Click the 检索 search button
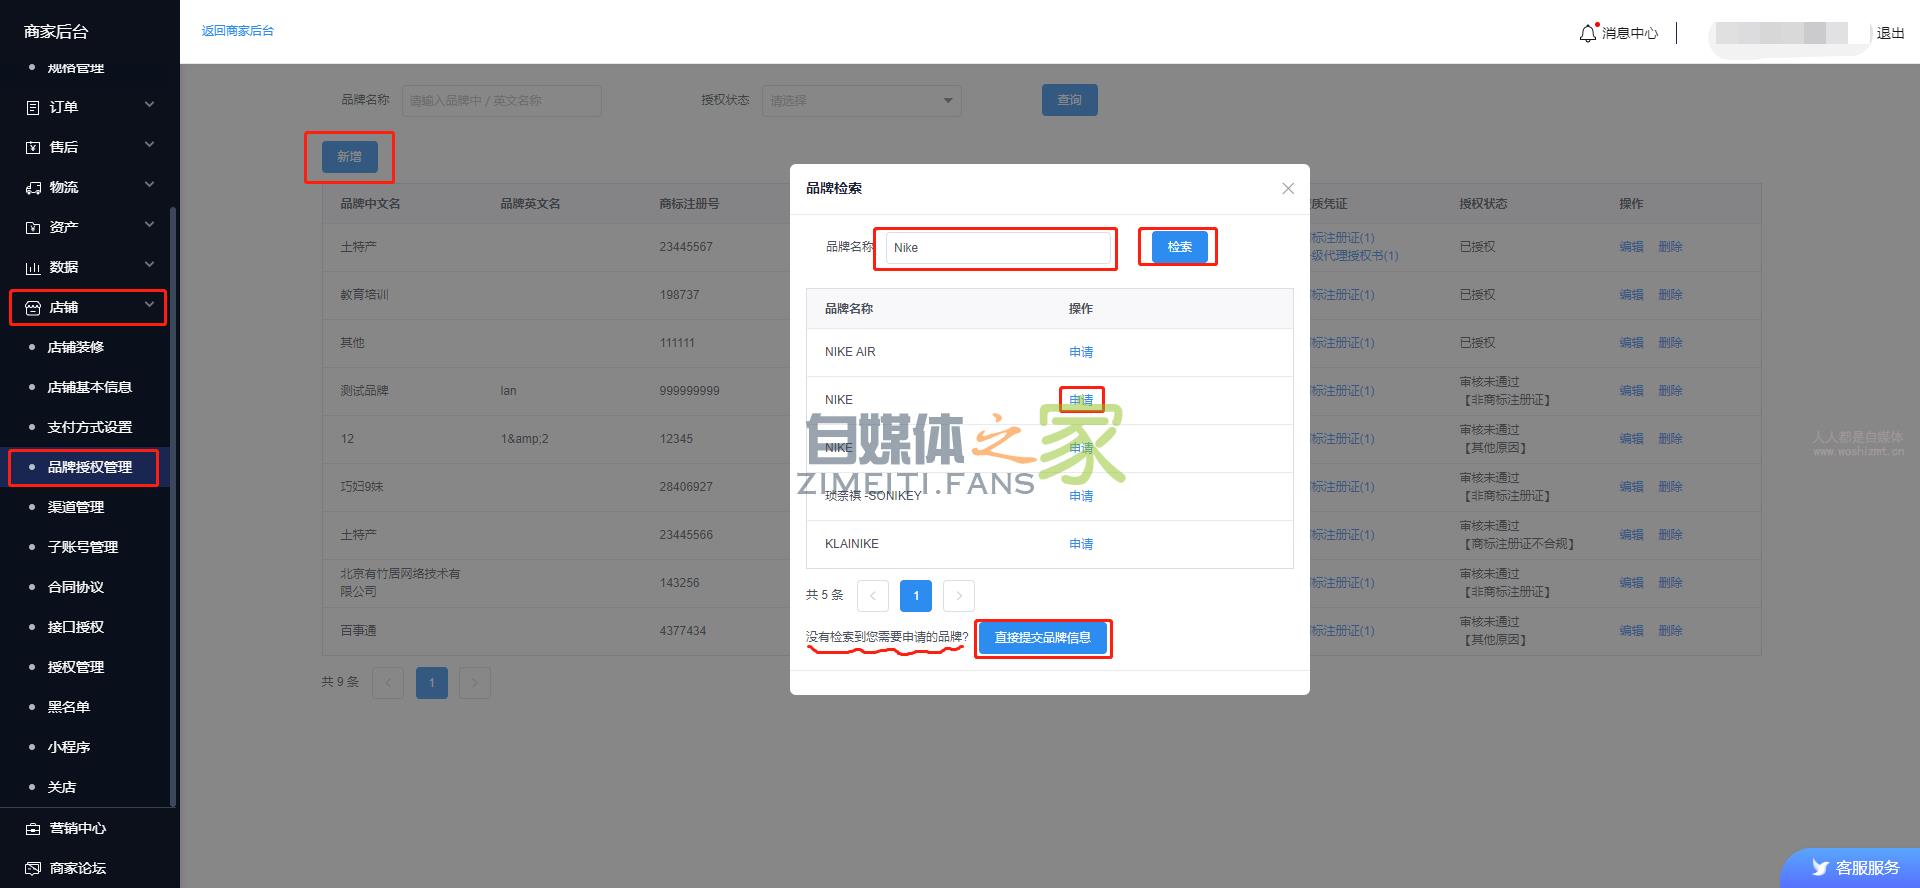Image resolution: width=1920 pixels, height=888 pixels. click(x=1179, y=247)
